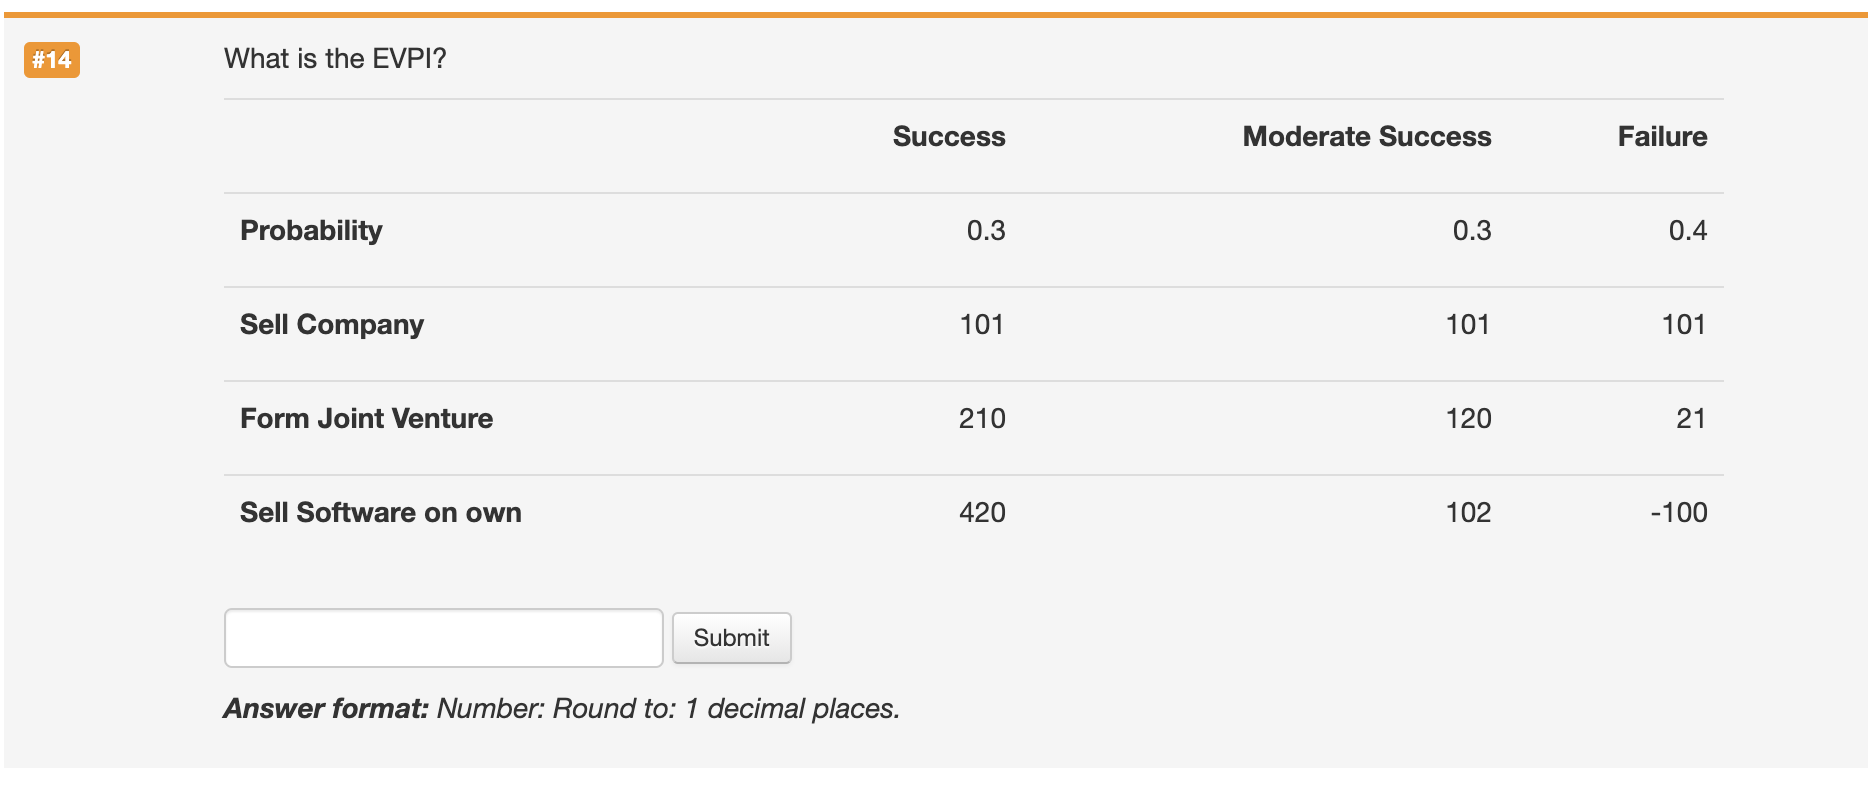The height and width of the screenshot is (794, 1868).
Task: Click the 210 Joint Venture payoff
Action: 983,418
